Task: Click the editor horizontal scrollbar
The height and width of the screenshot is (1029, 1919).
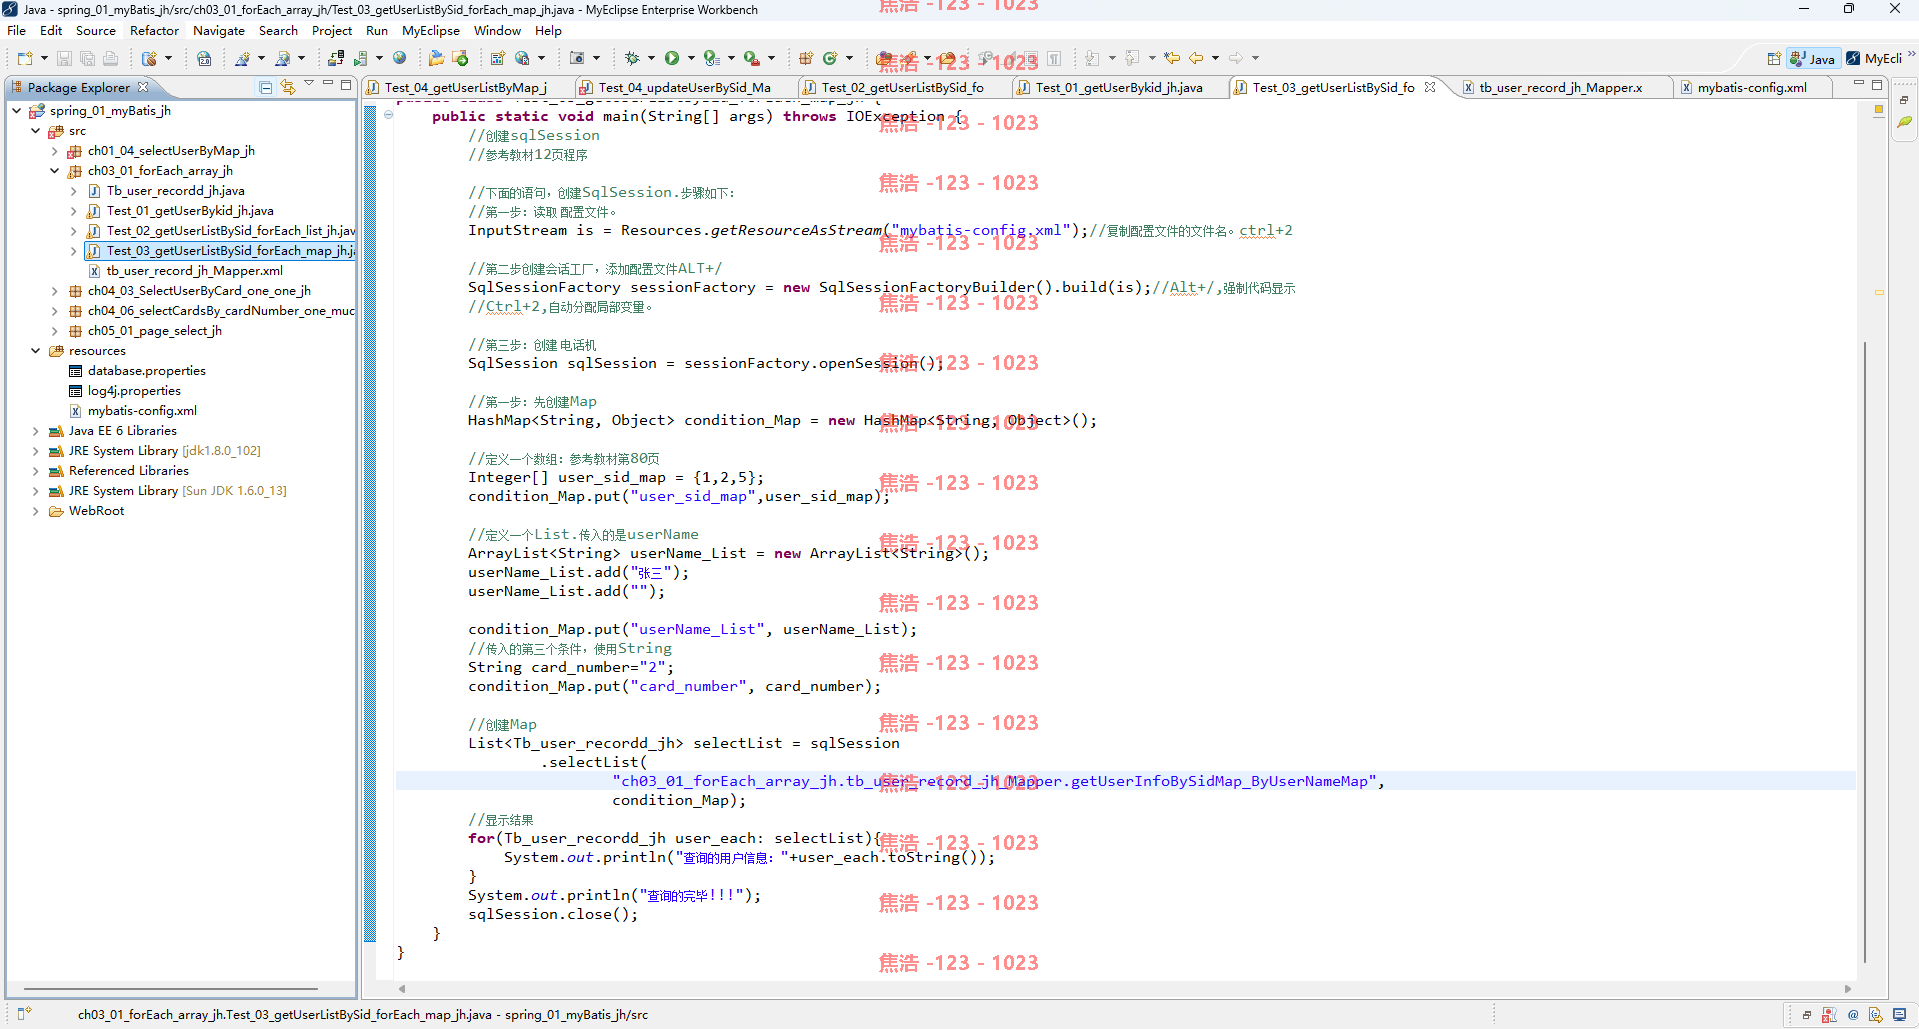Action: [x=1125, y=989]
